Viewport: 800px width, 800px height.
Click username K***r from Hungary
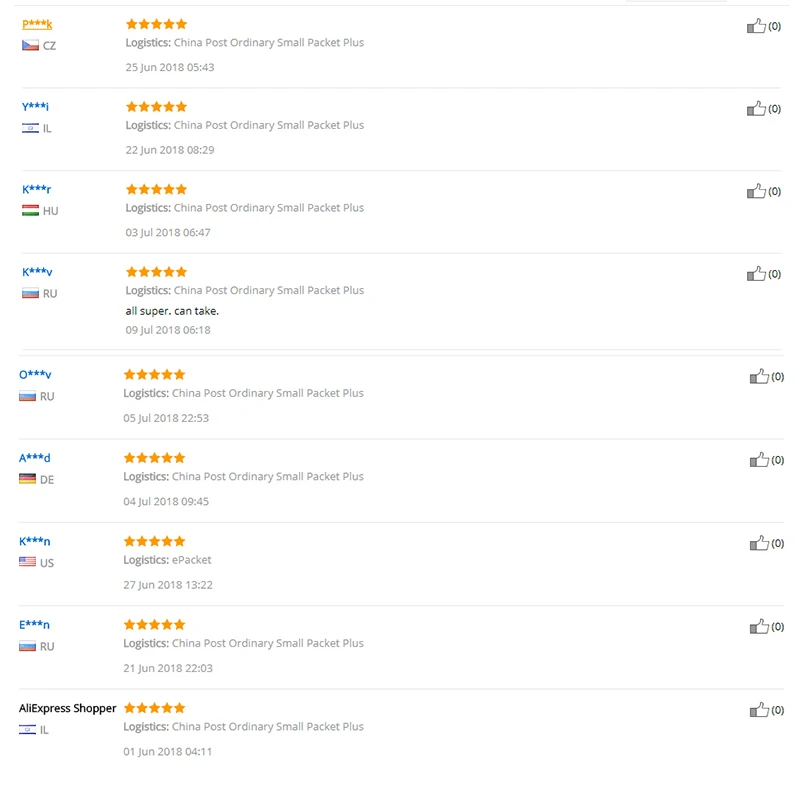[36, 189]
